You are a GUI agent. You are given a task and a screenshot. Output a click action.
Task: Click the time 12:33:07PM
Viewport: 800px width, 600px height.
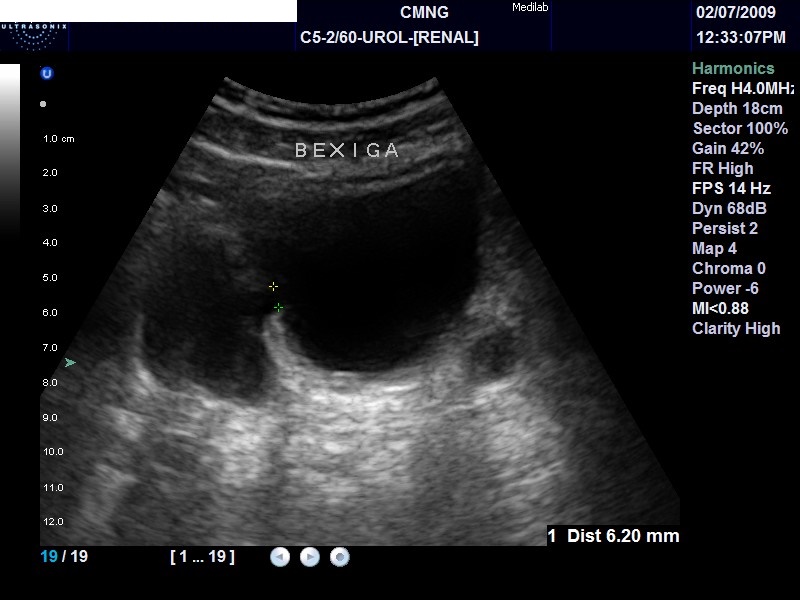pos(741,37)
